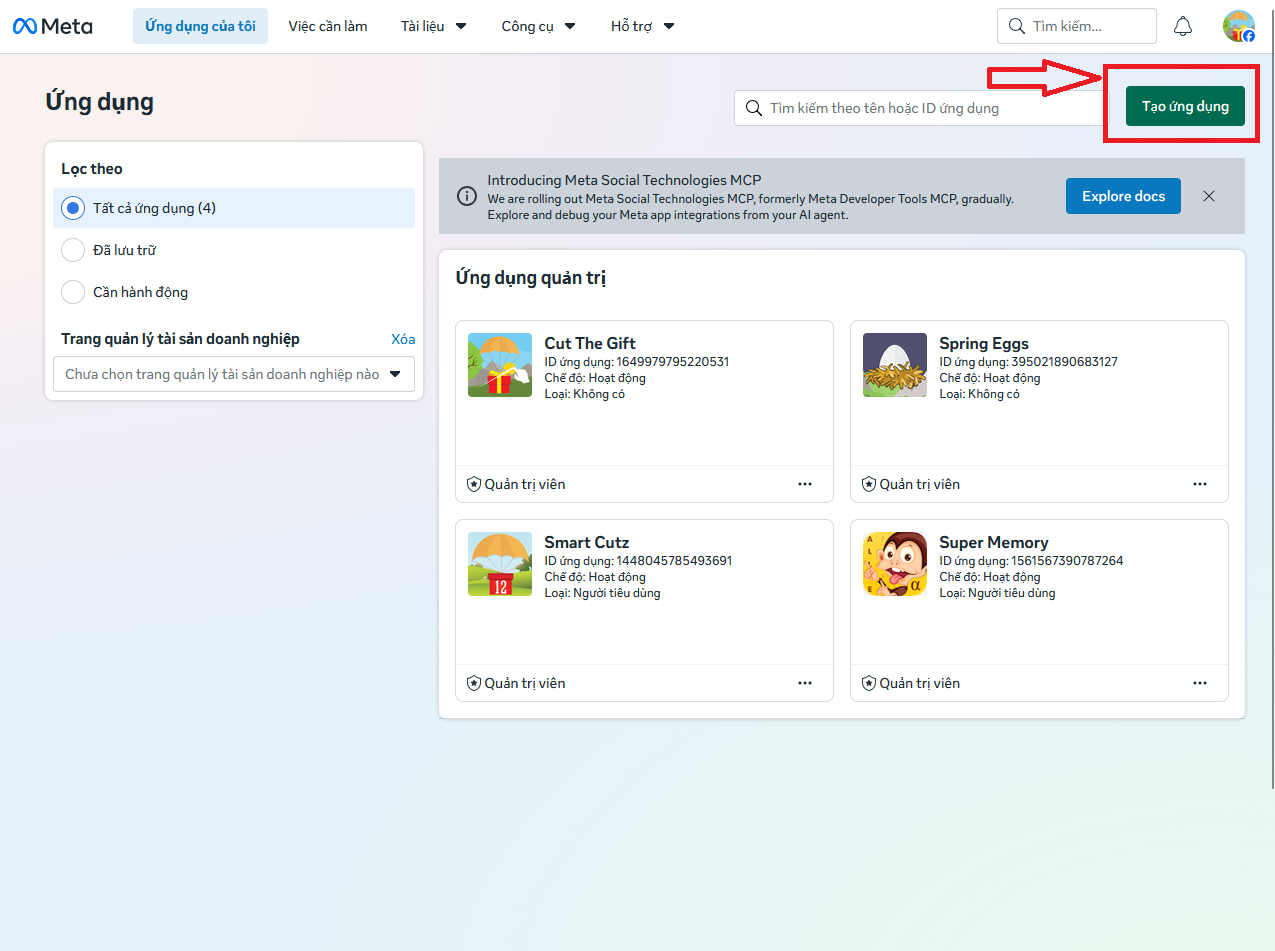The width and height of the screenshot is (1275, 951).
Task: Click the admin shield icon under Smart Cutz
Action: click(474, 683)
